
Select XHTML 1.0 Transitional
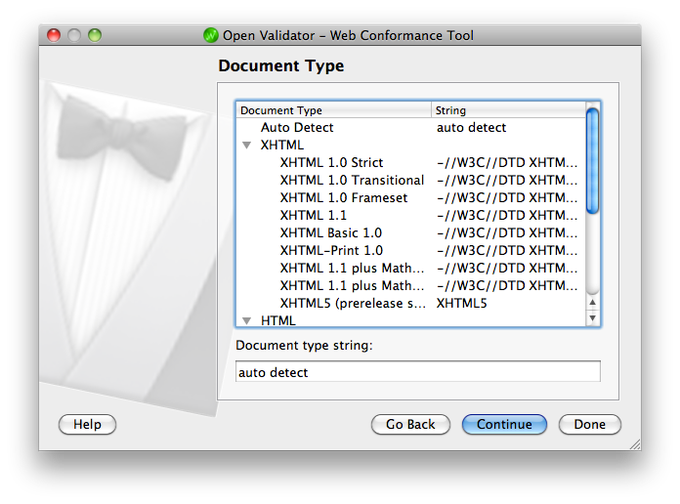[411, 180]
